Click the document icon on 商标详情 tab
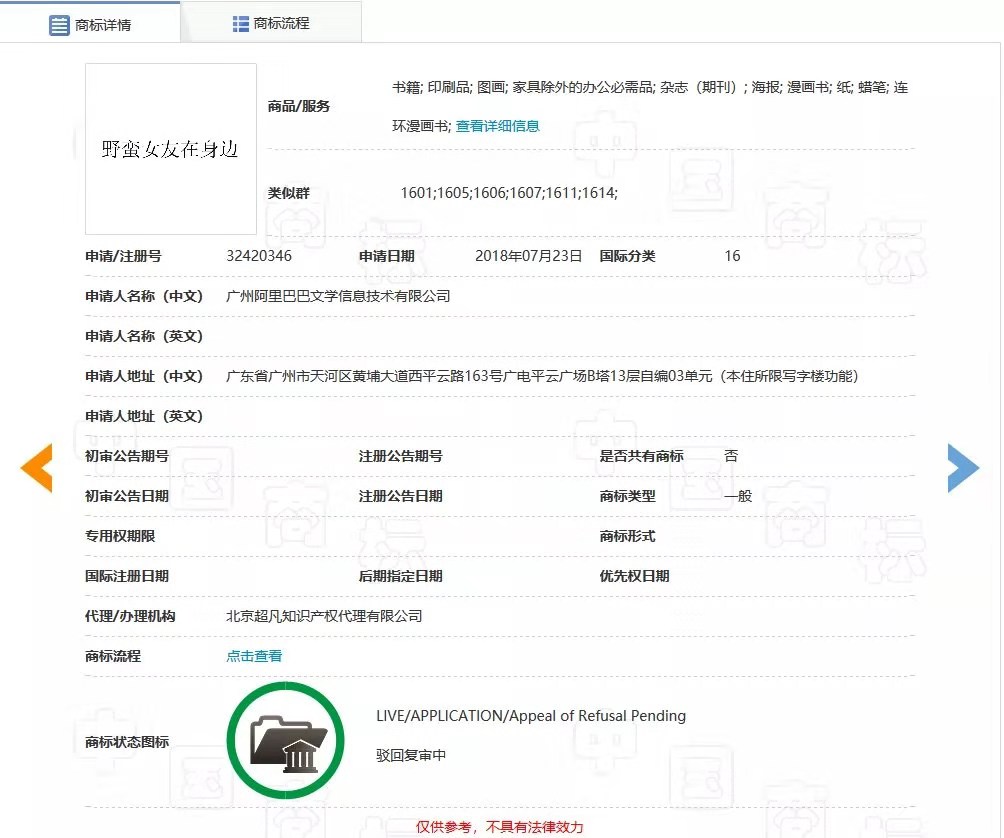Viewport: 1004px width, 838px height. pyautogui.click(x=59, y=24)
